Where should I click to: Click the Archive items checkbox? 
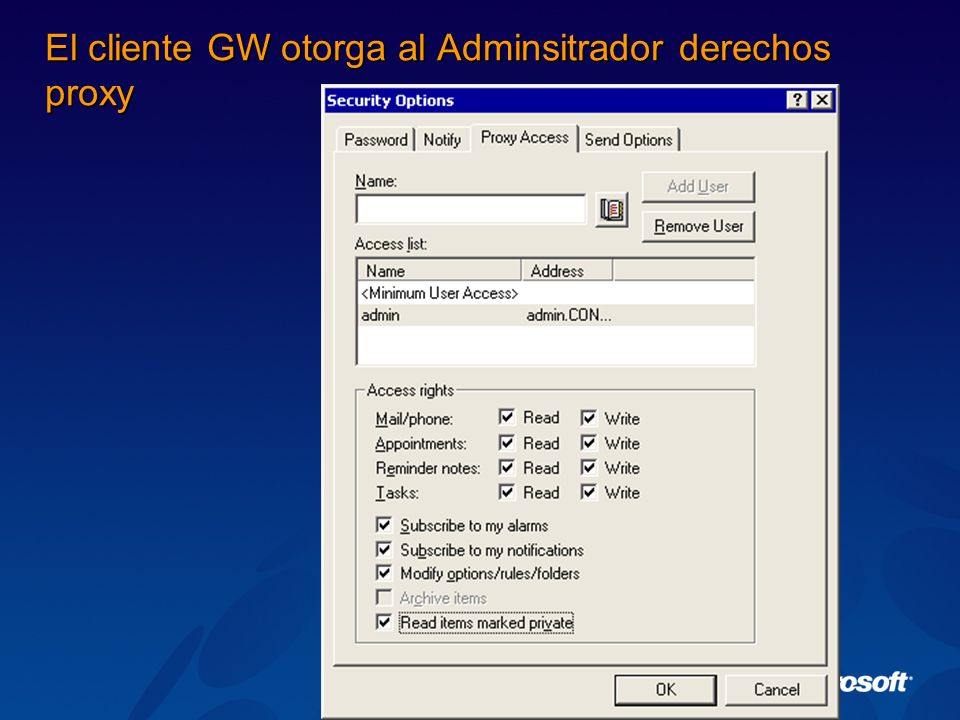pos(384,598)
